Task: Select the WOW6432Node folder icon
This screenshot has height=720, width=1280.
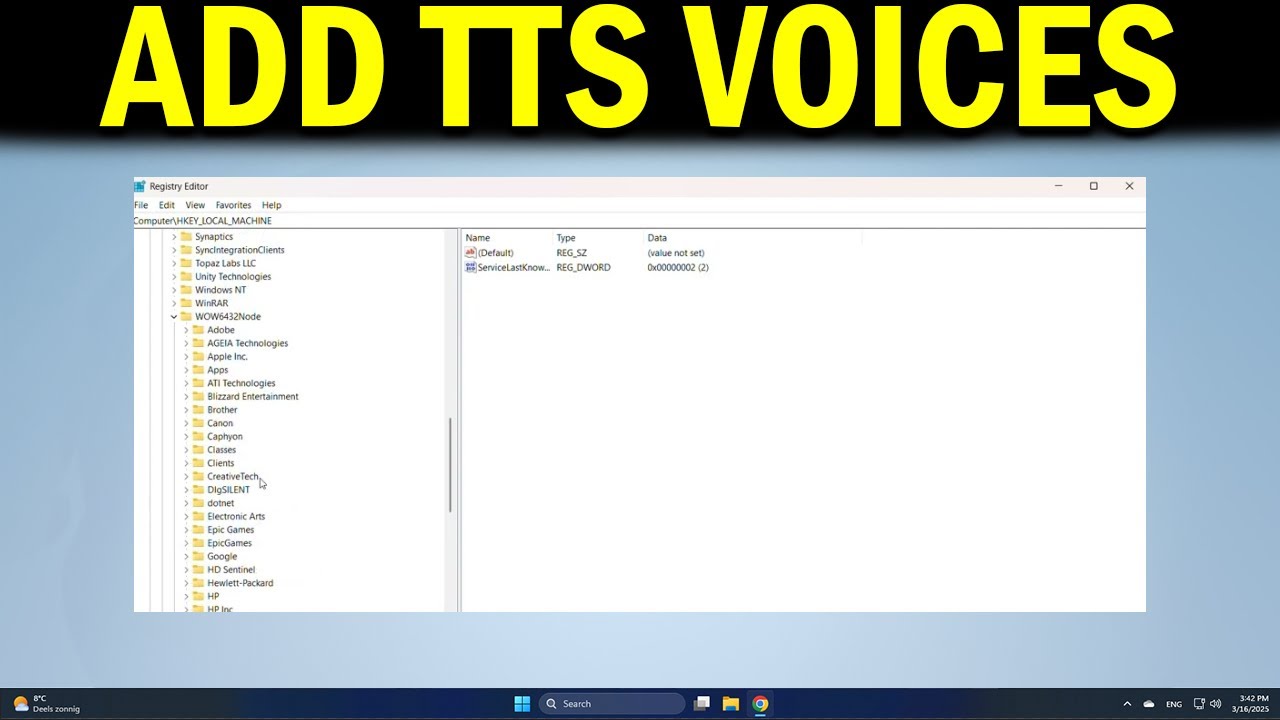Action: [186, 317]
